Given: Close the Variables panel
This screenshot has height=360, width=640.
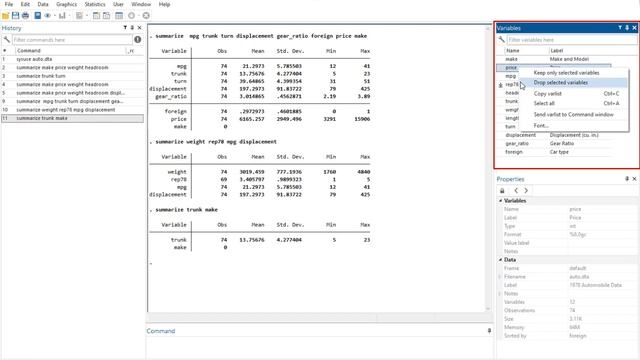Looking at the screenshot, I should 634,28.
